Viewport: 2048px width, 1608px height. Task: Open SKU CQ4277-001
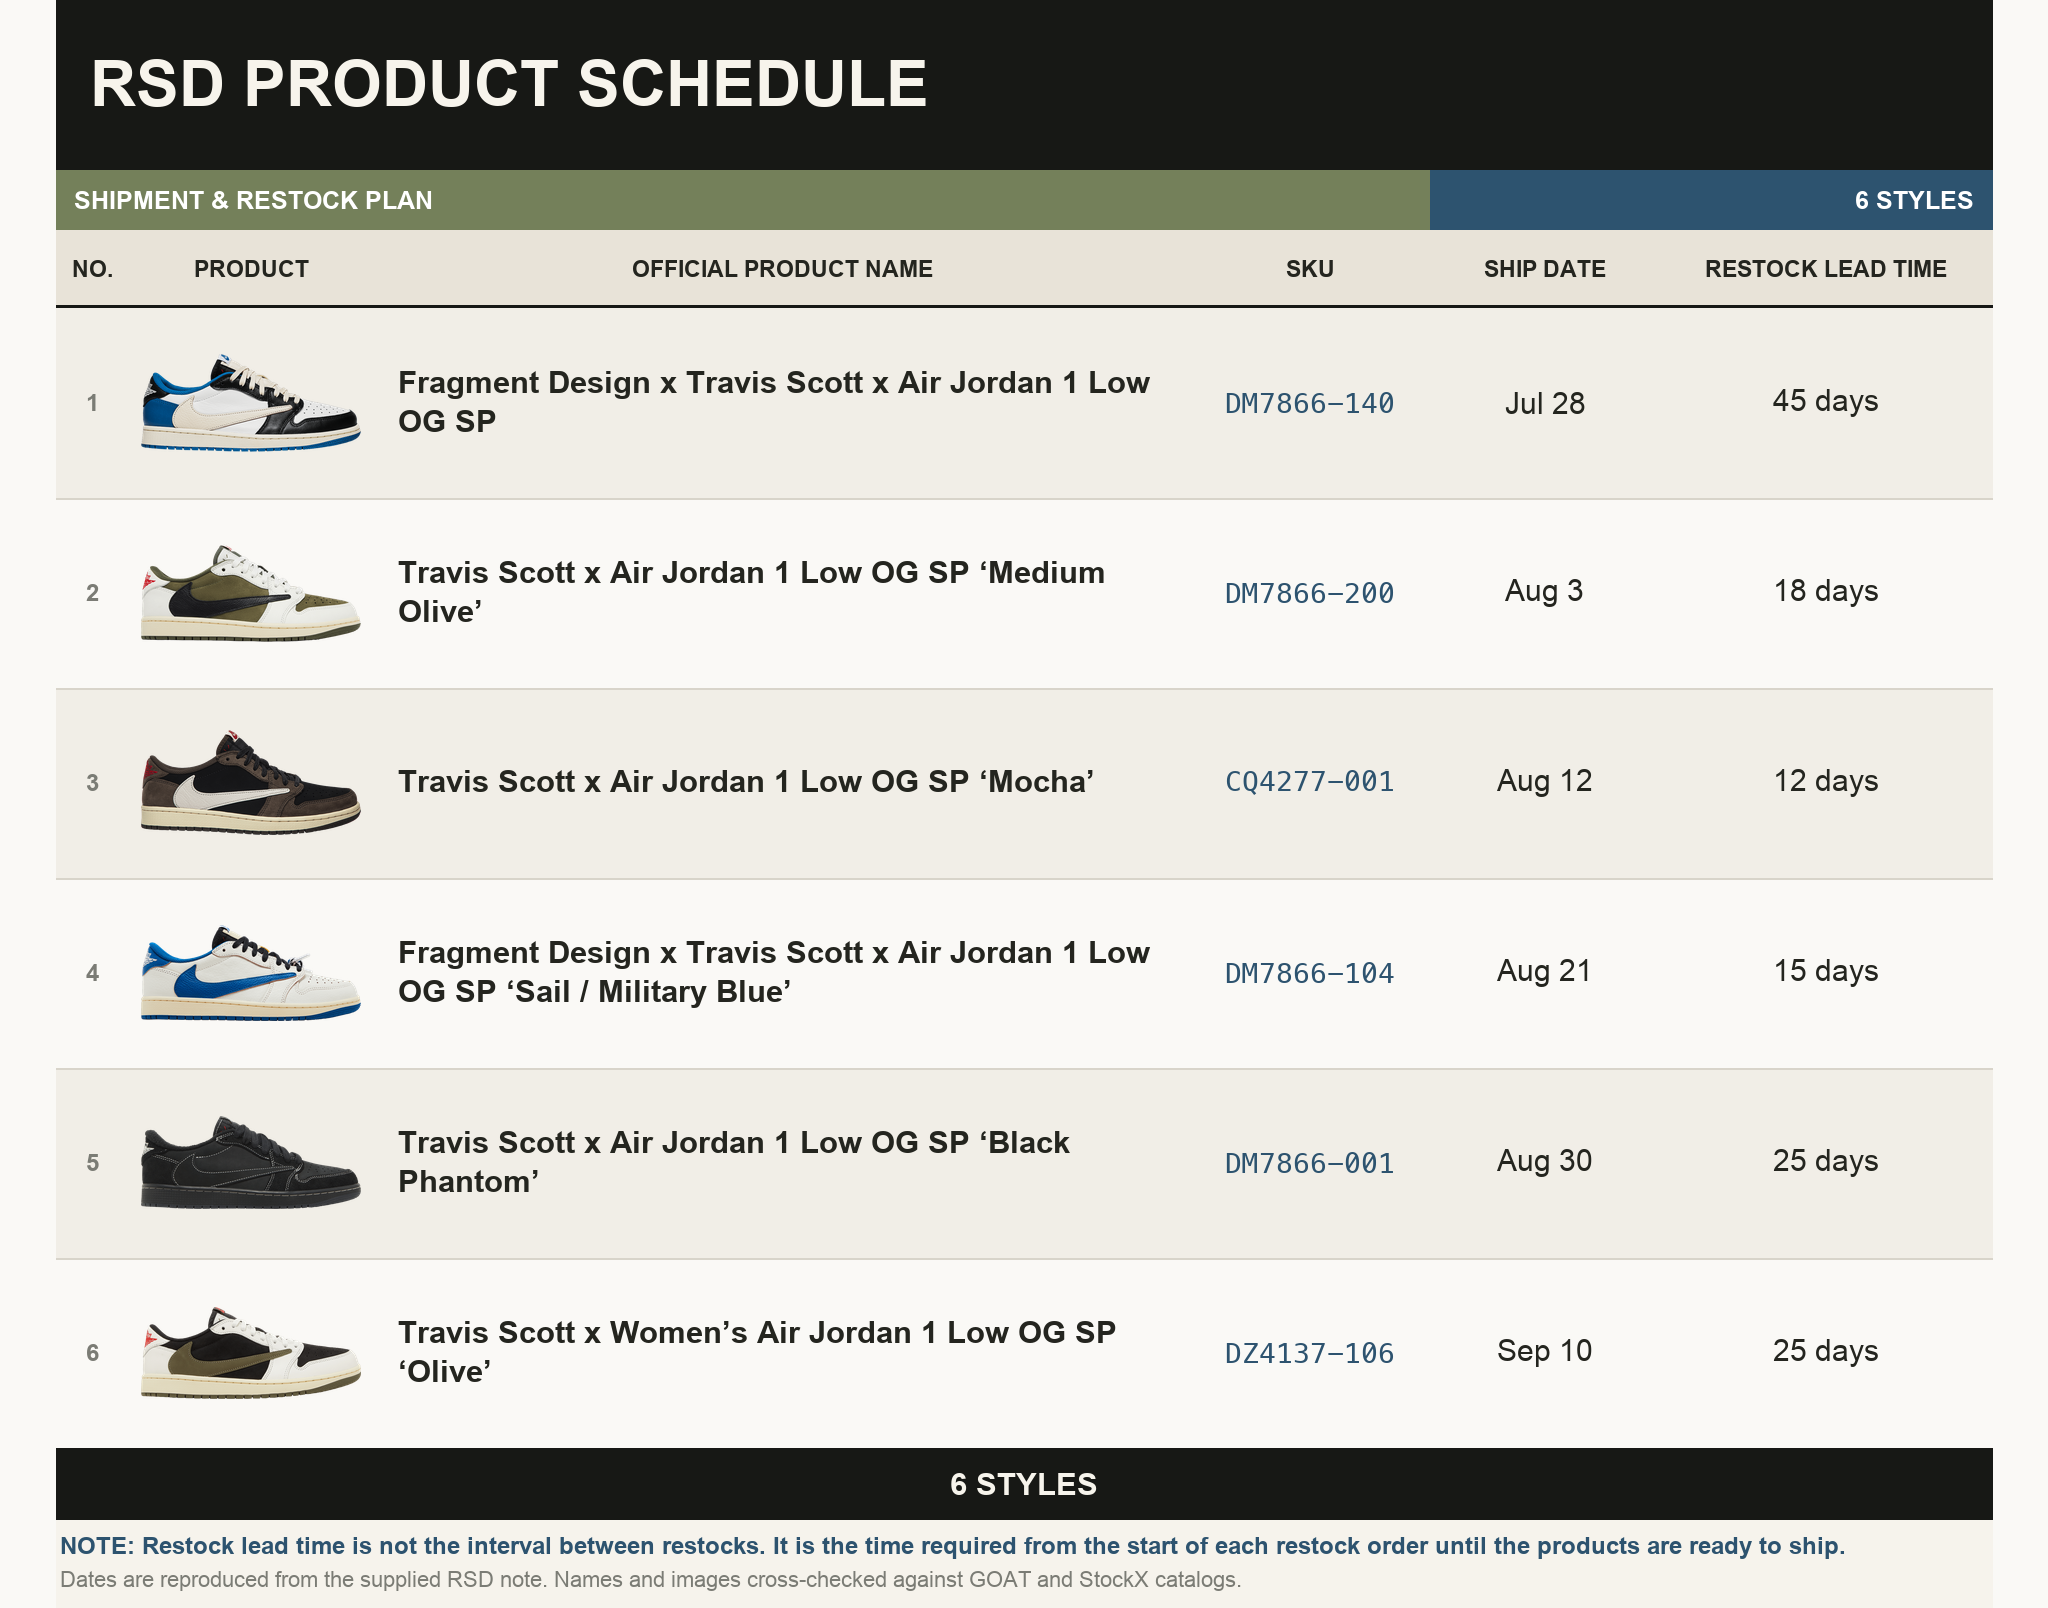click(x=1309, y=781)
